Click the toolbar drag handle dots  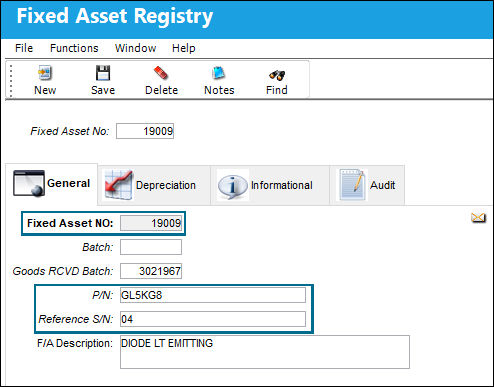11,81
